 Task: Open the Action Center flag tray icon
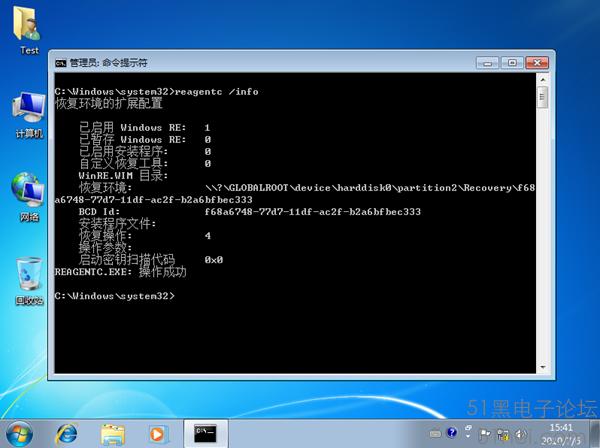485,434
